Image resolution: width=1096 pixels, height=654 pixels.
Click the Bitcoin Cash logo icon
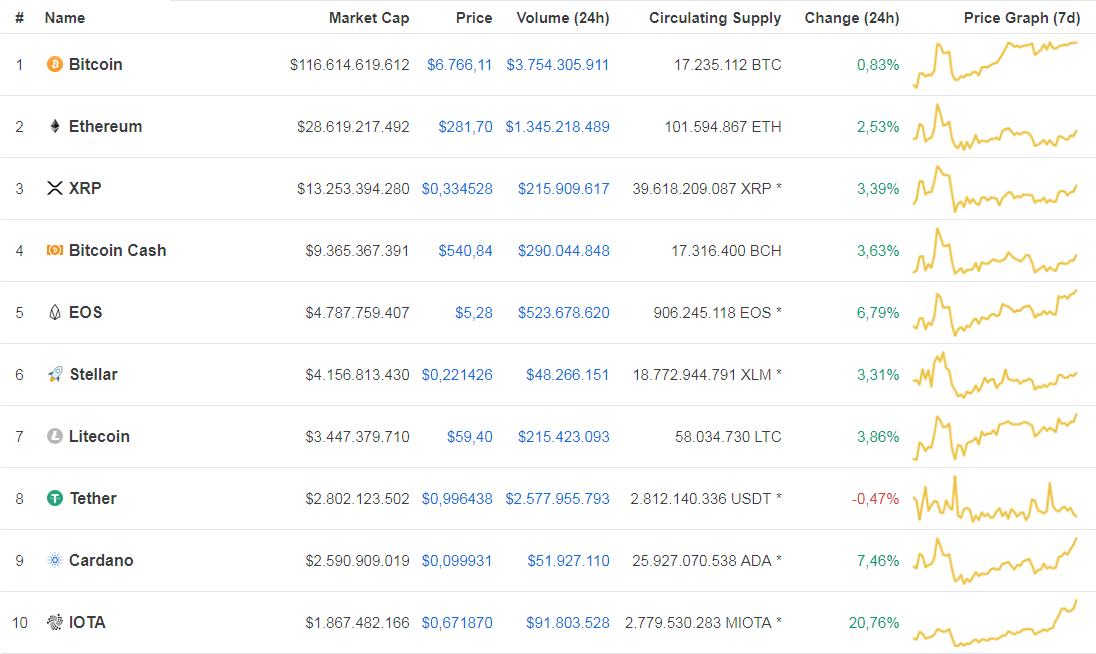pyautogui.click(x=55, y=250)
